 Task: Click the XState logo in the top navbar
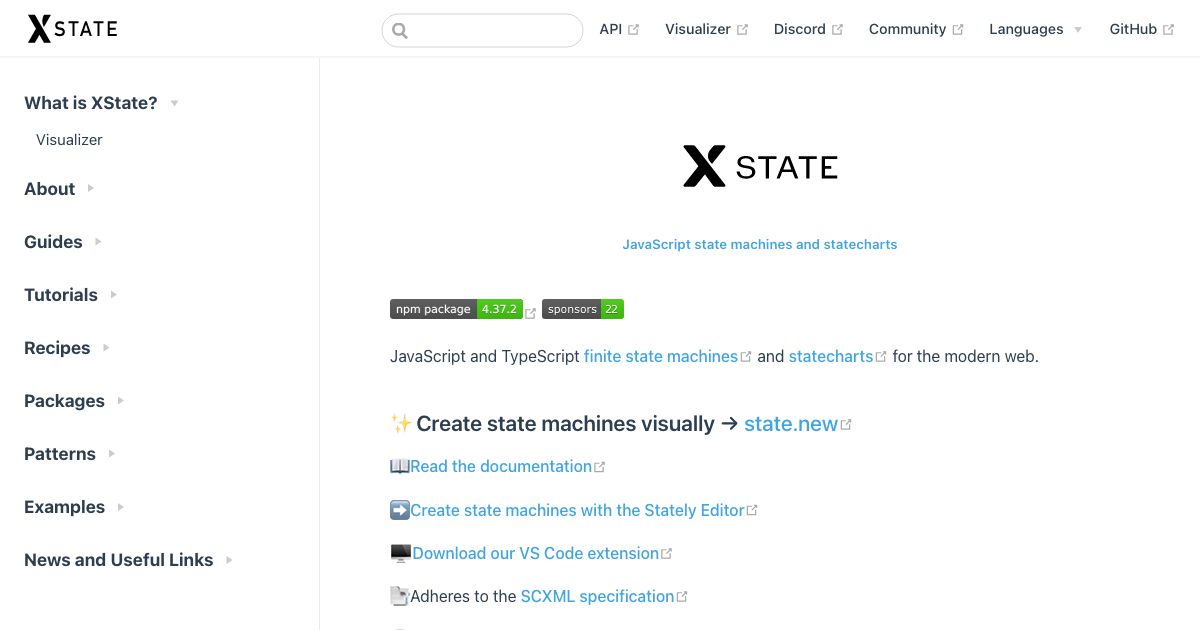pyautogui.click(x=70, y=28)
